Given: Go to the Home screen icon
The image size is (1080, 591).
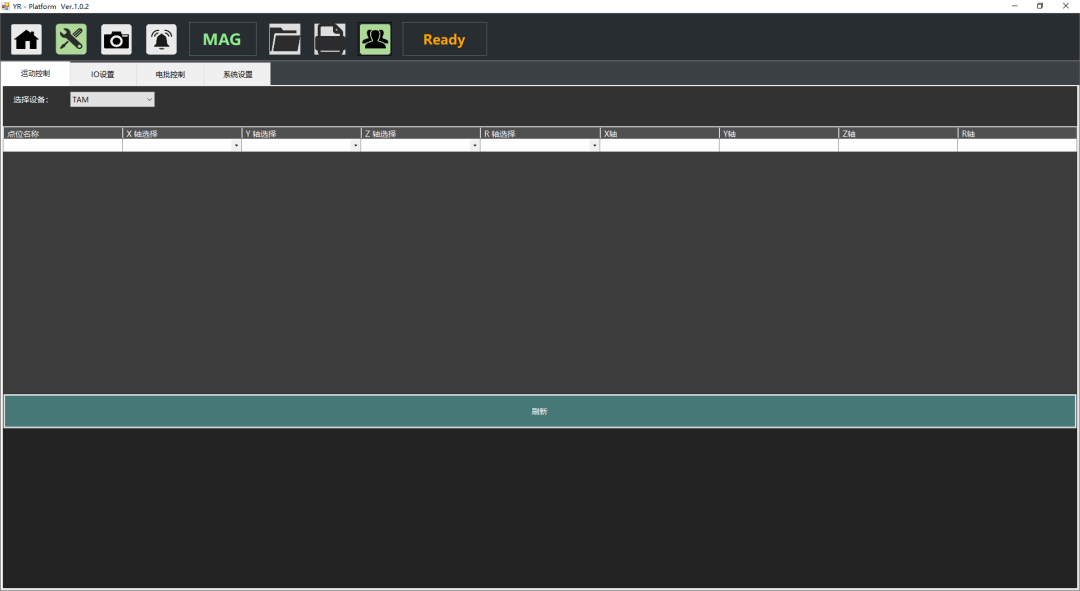Looking at the screenshot, I should tap(26, 39).
